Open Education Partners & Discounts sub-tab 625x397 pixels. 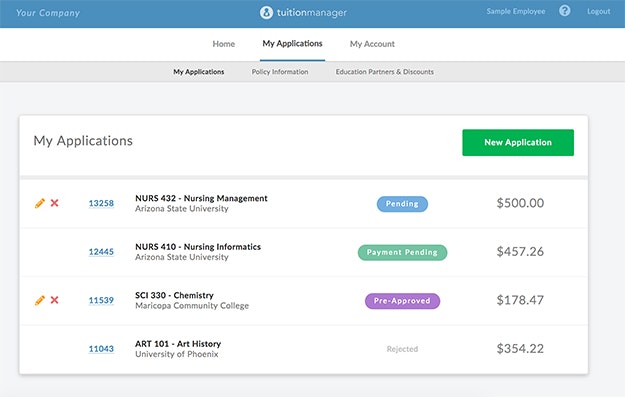[385, 72]
